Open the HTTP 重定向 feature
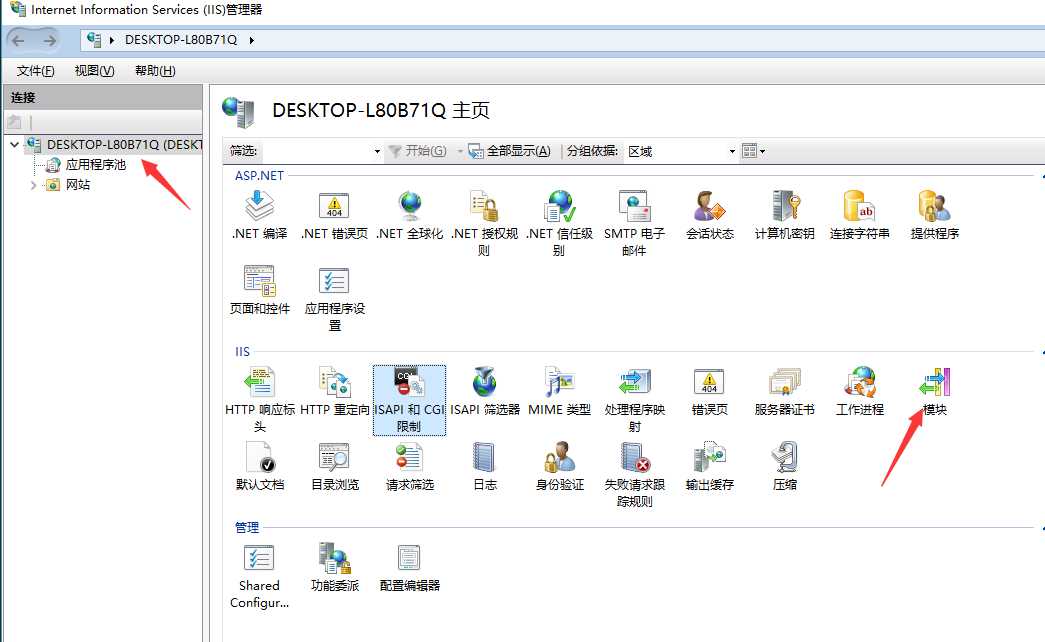The height and width of the screenshot is (642, 1045). 335,392
